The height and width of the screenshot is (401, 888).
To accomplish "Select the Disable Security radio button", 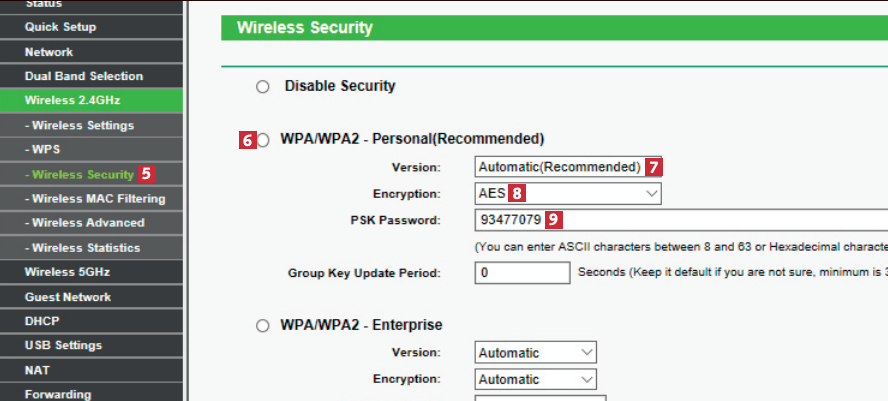I will coord(263,87).
